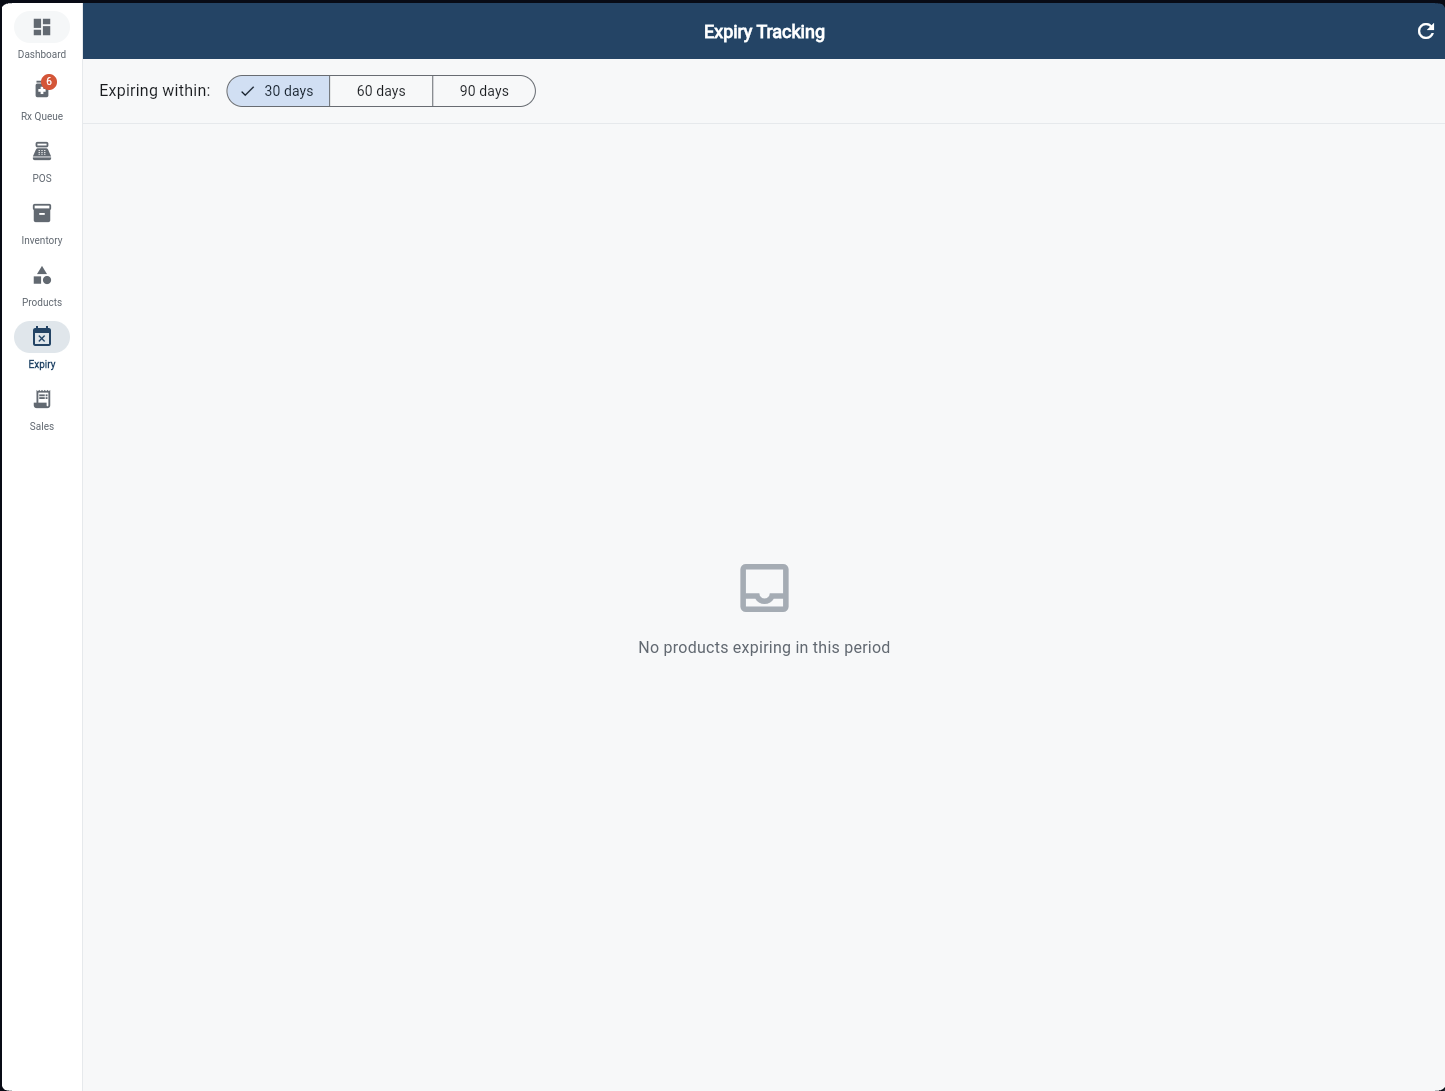Click the 'No products expiring' message

(x=763, y=647)
